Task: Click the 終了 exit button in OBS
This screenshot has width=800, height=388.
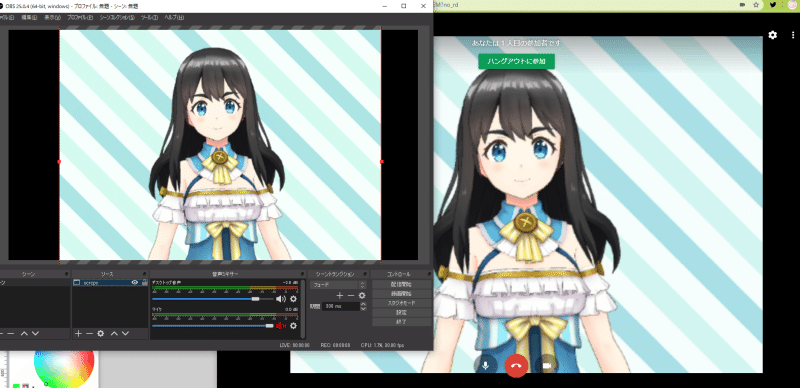Action: (x=402, y=322)
